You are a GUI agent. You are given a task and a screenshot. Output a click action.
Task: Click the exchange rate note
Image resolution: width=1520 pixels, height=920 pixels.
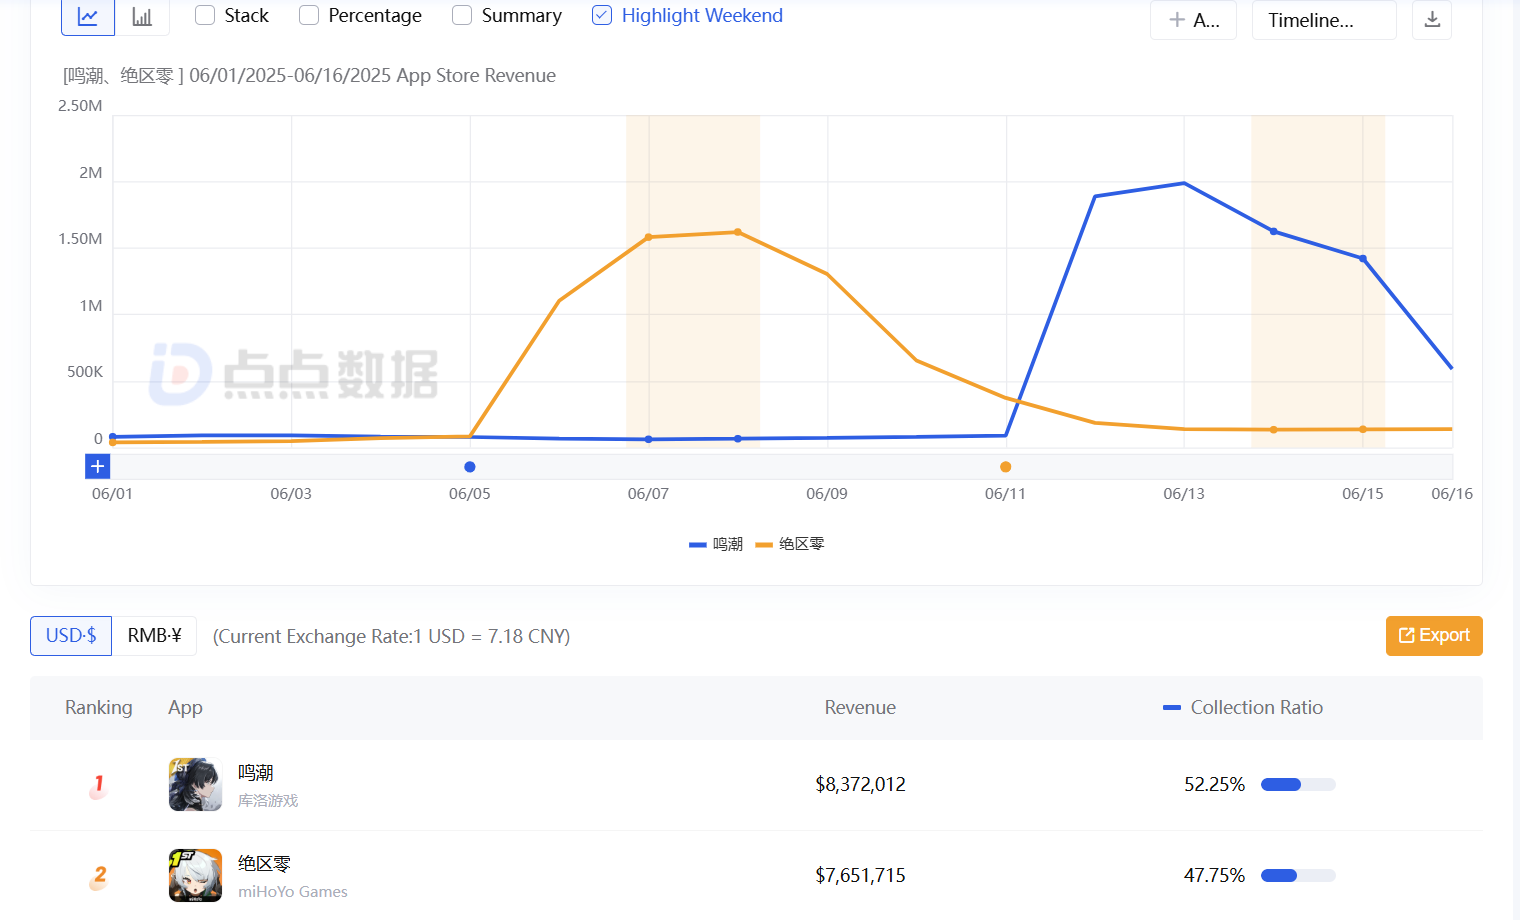[x=391, y=637]
